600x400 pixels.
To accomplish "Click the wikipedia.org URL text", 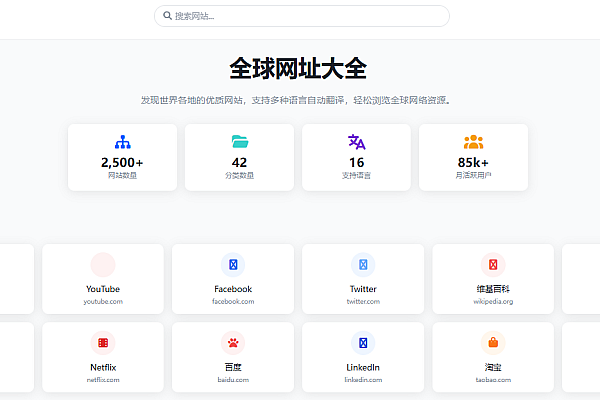I will (493, 302).
